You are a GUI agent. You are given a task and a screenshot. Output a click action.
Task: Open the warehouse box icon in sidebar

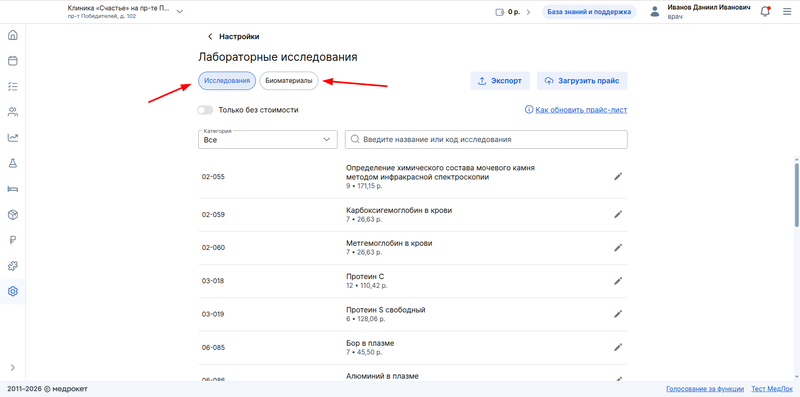click(x=13, y=214)
